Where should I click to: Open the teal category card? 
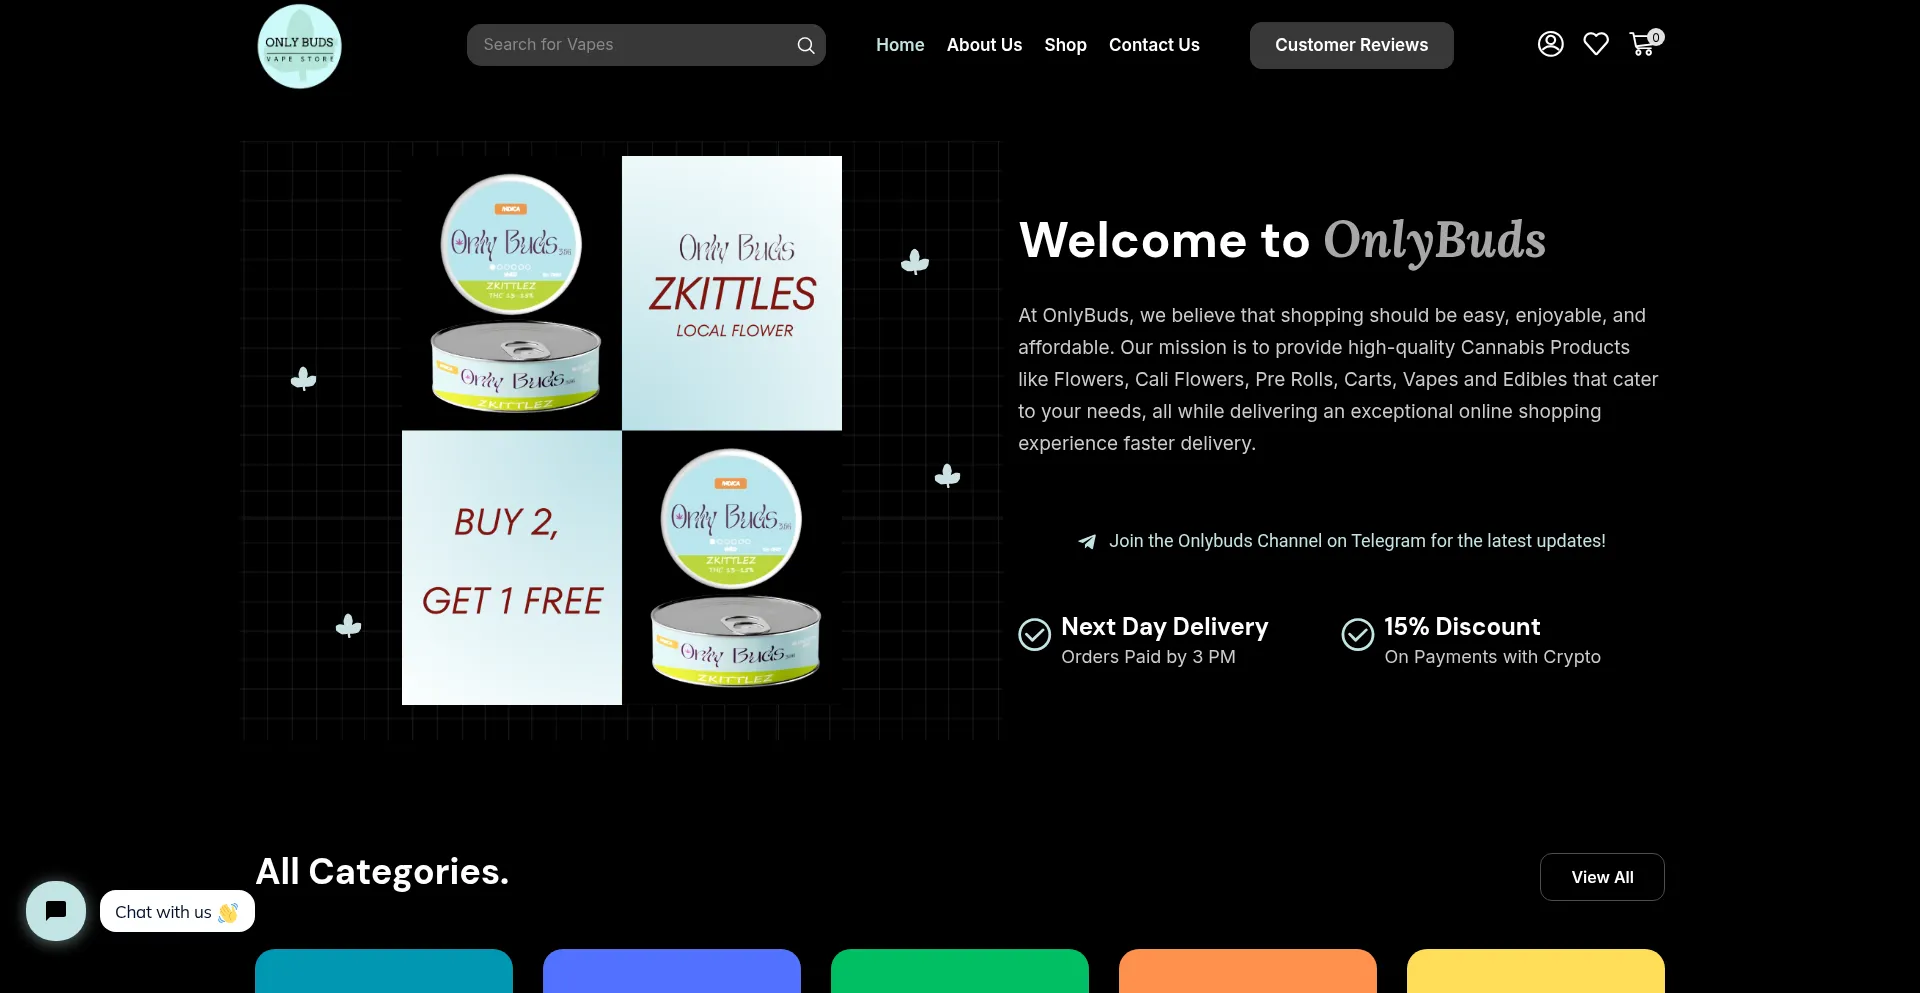(x=384, y=971)
